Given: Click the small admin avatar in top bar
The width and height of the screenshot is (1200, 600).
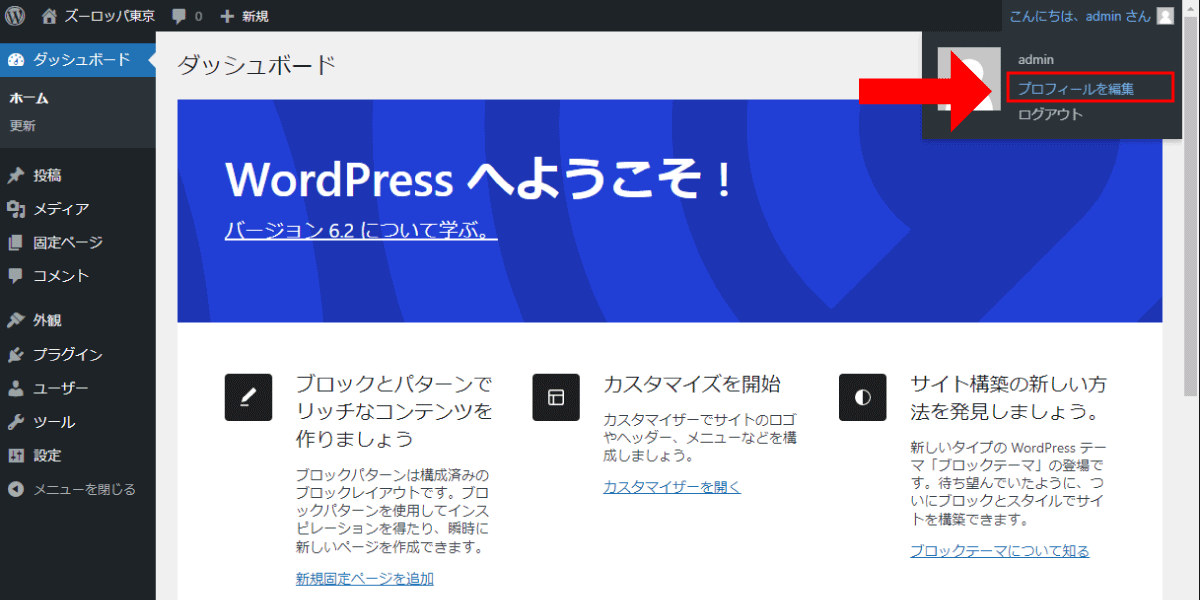Looking at the screenshot, I should pos(1165,16).
